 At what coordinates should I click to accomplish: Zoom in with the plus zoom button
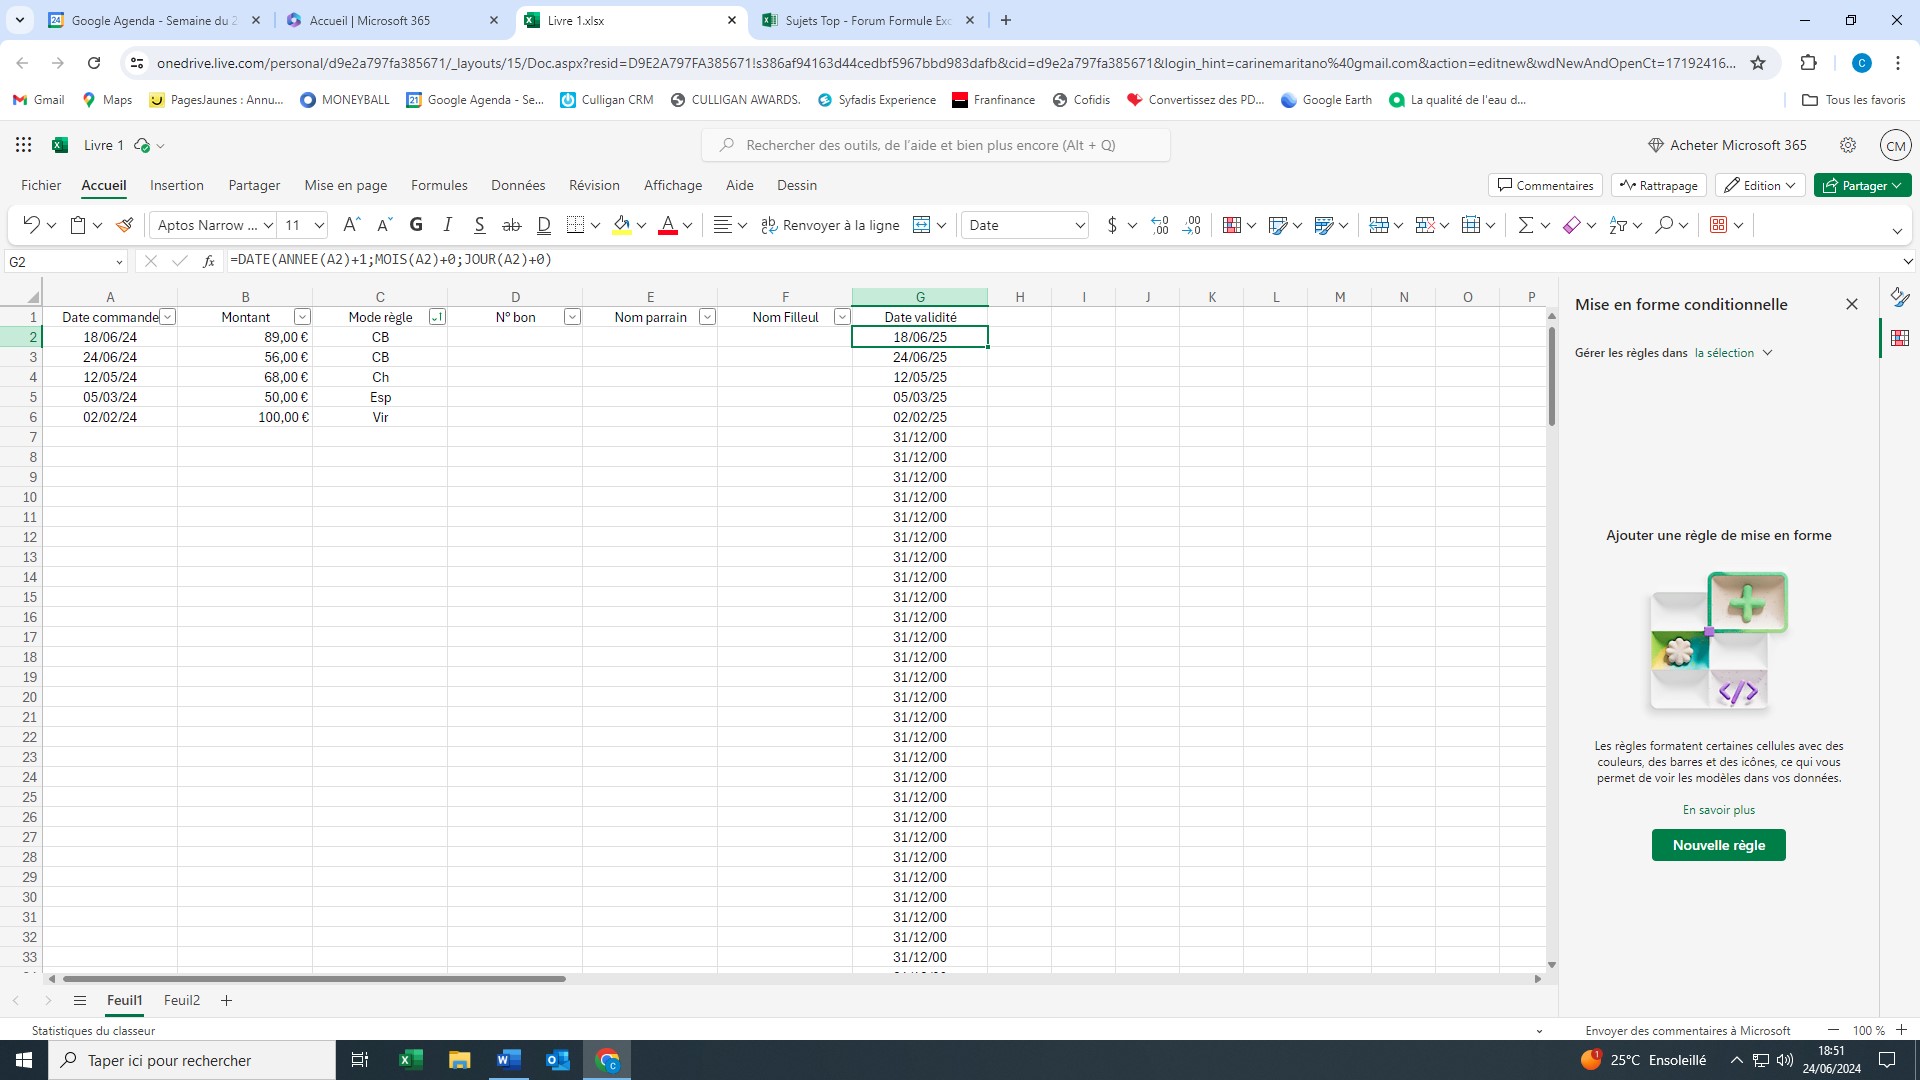click(x=1901, y=1030)
